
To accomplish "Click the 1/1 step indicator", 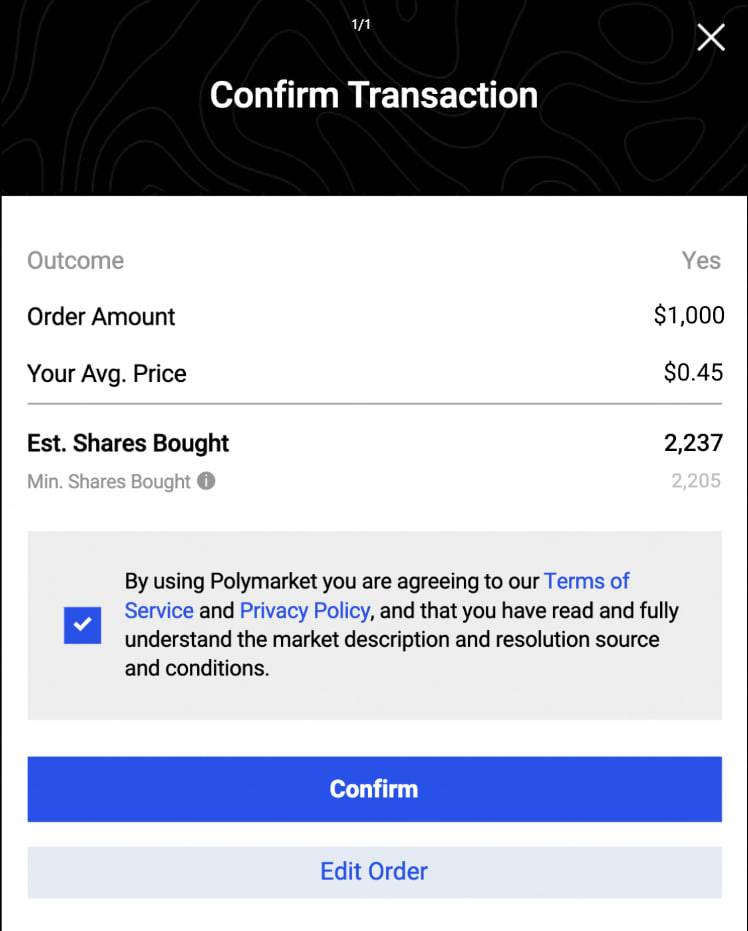I will tap(361, 24).
